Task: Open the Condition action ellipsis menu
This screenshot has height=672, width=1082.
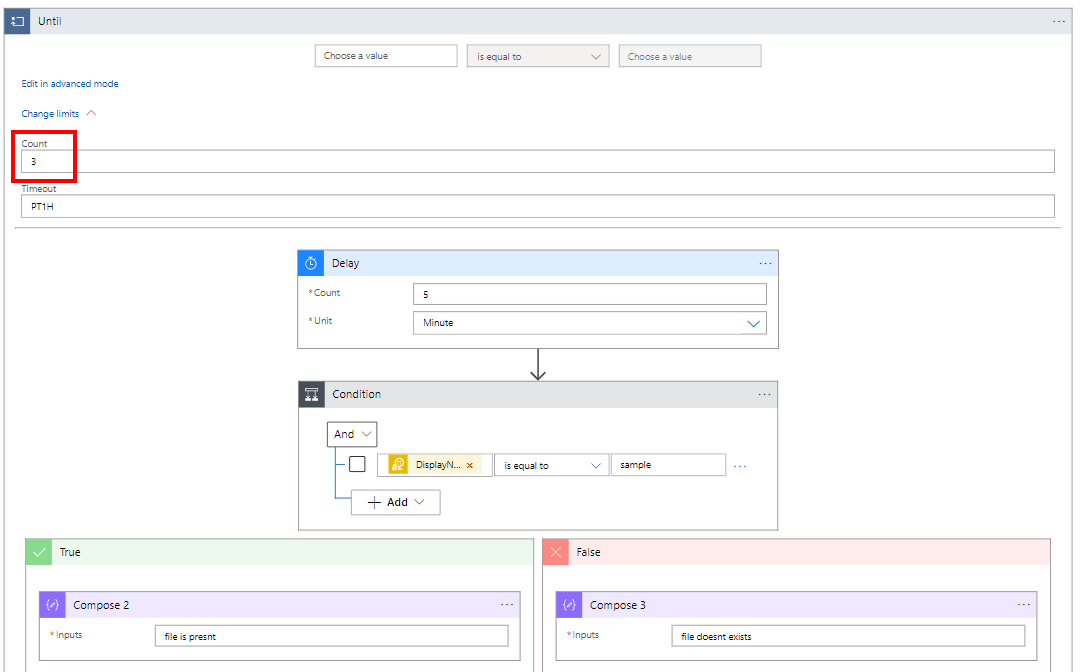Action: click(x=765, y=394)
